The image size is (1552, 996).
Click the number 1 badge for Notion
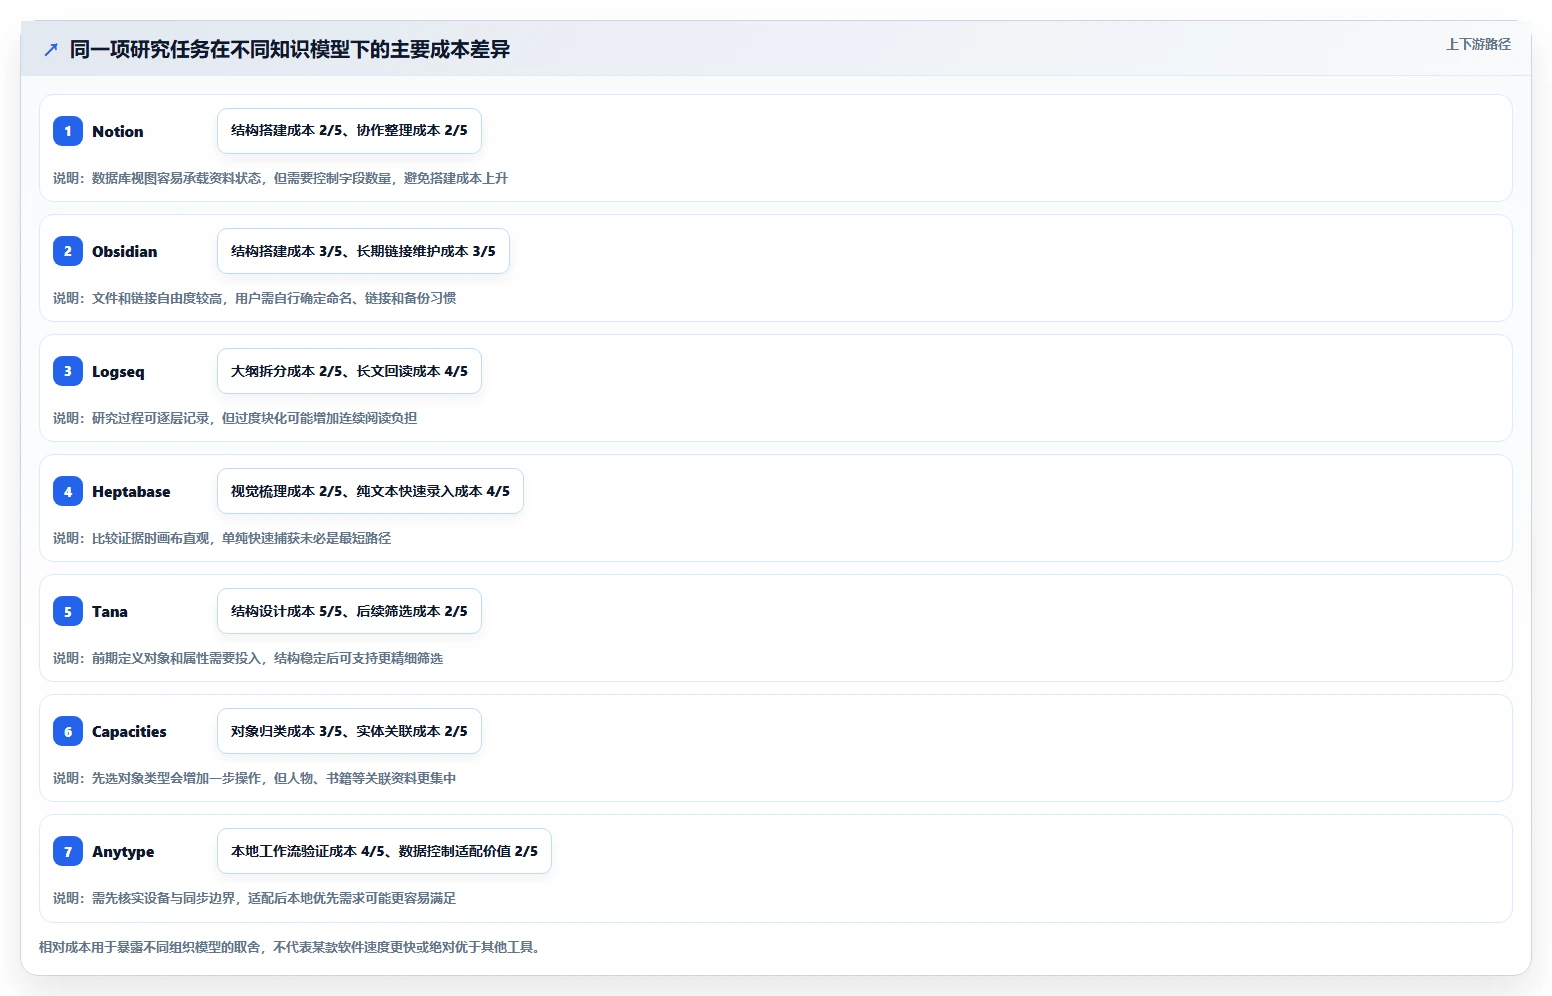(68, 131)
